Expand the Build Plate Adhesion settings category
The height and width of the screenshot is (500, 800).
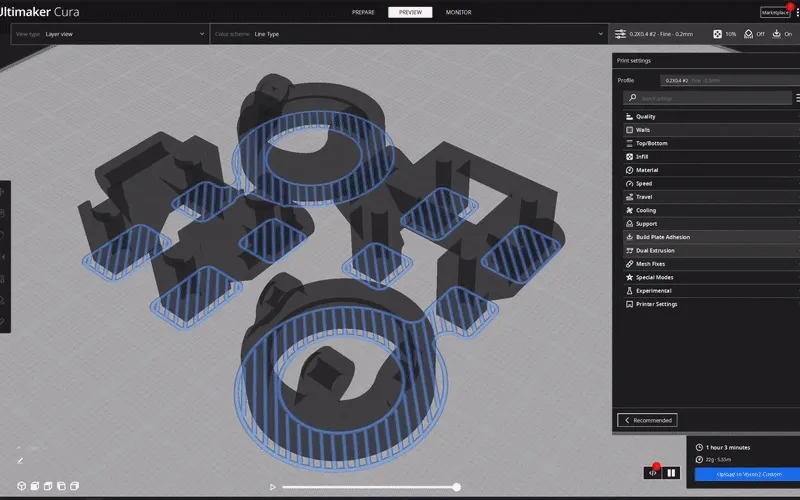click(711, 237)
